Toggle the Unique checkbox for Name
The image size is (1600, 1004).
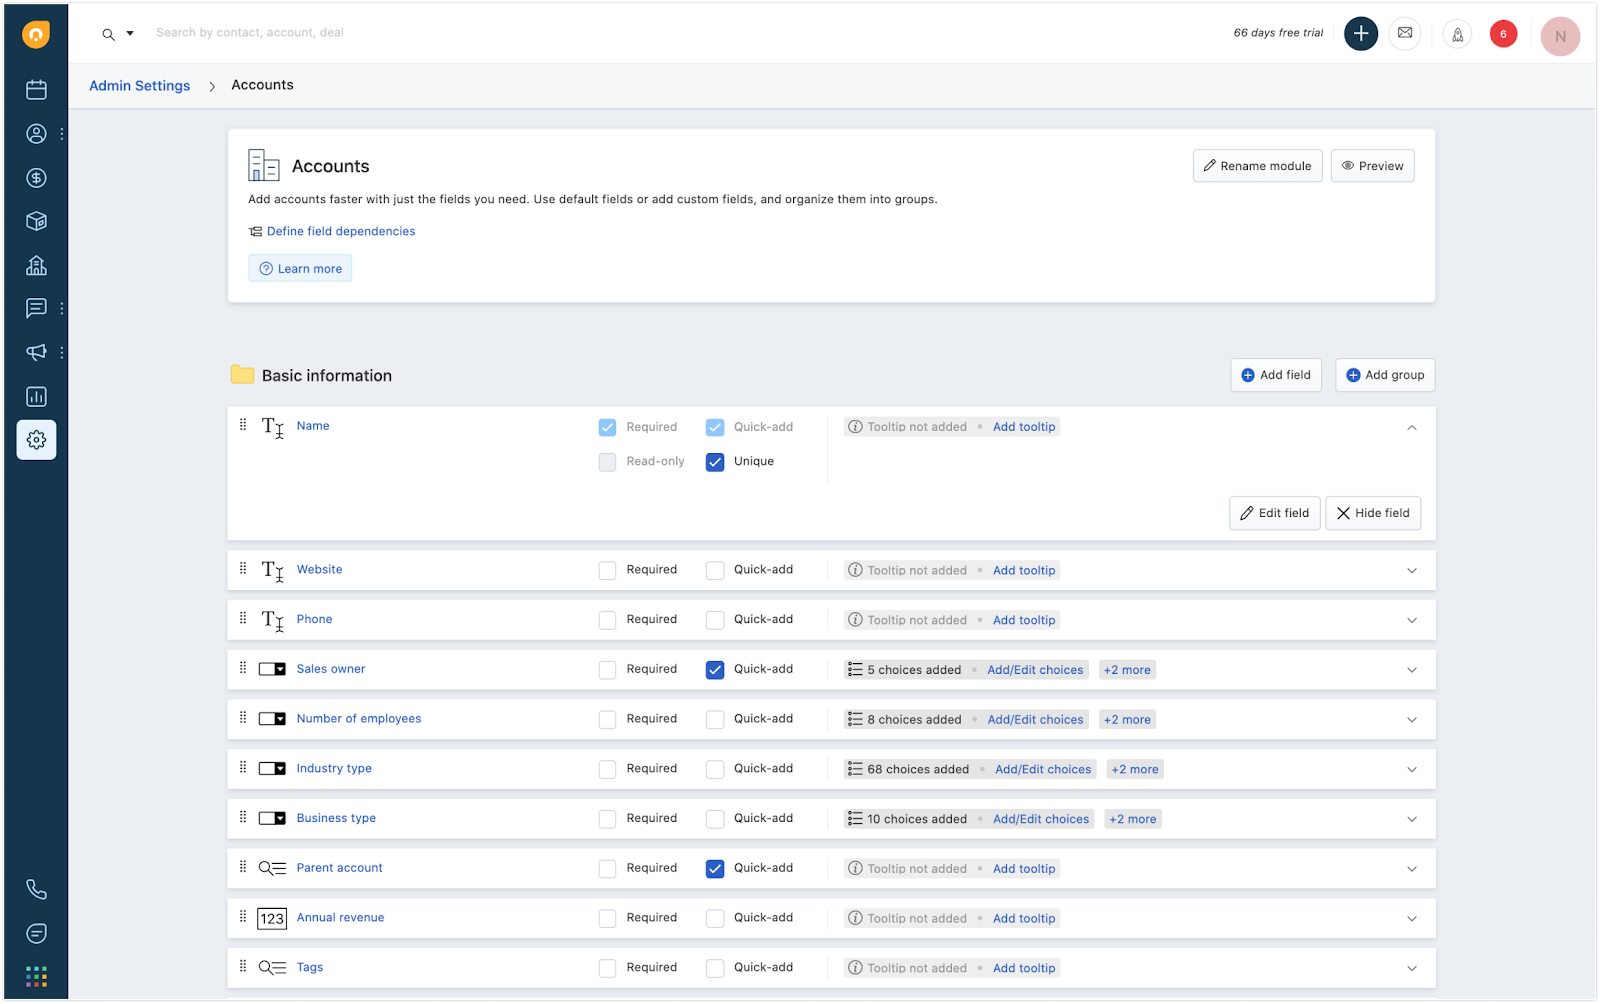pos(715,462)
